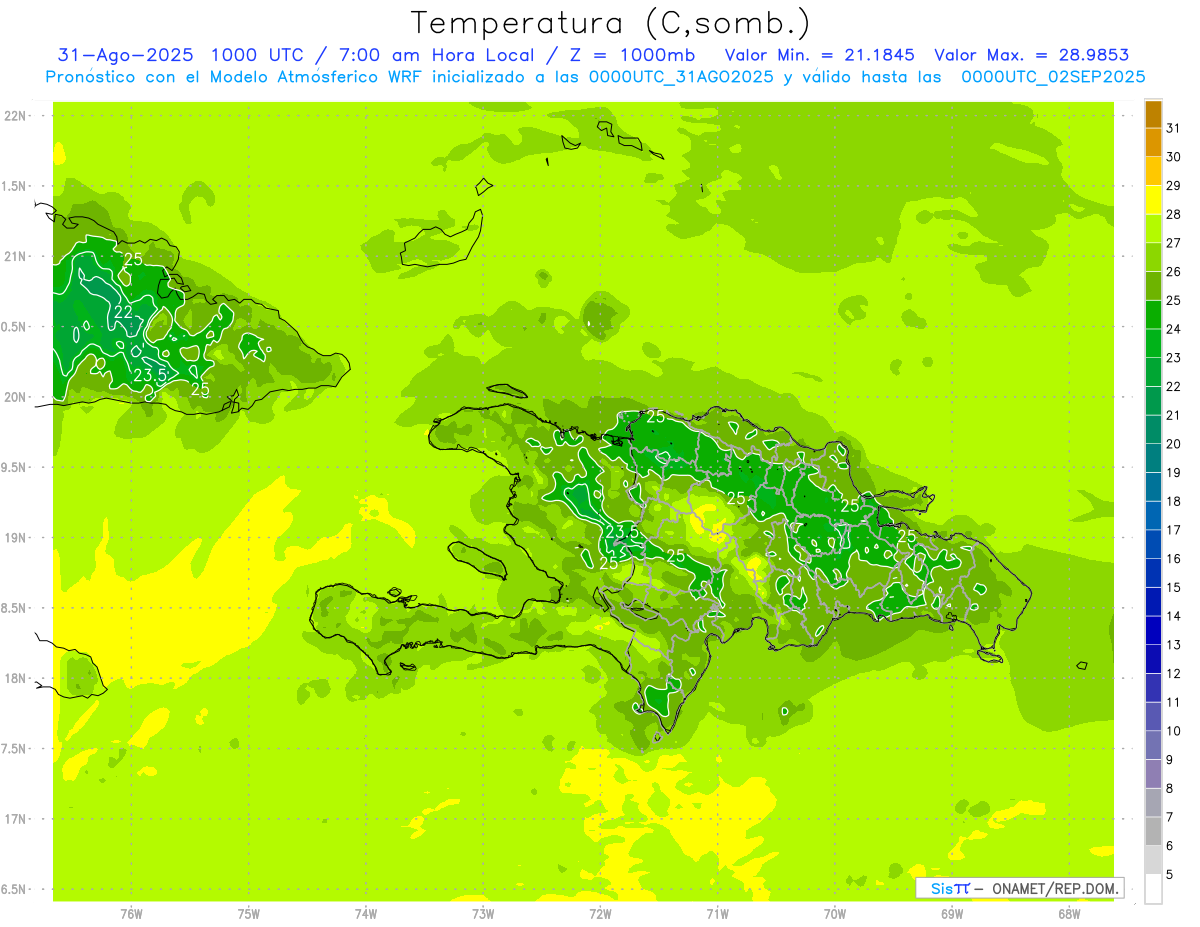Select legend value '16'
This screenshot has width=1200, height=927.
1174,558
